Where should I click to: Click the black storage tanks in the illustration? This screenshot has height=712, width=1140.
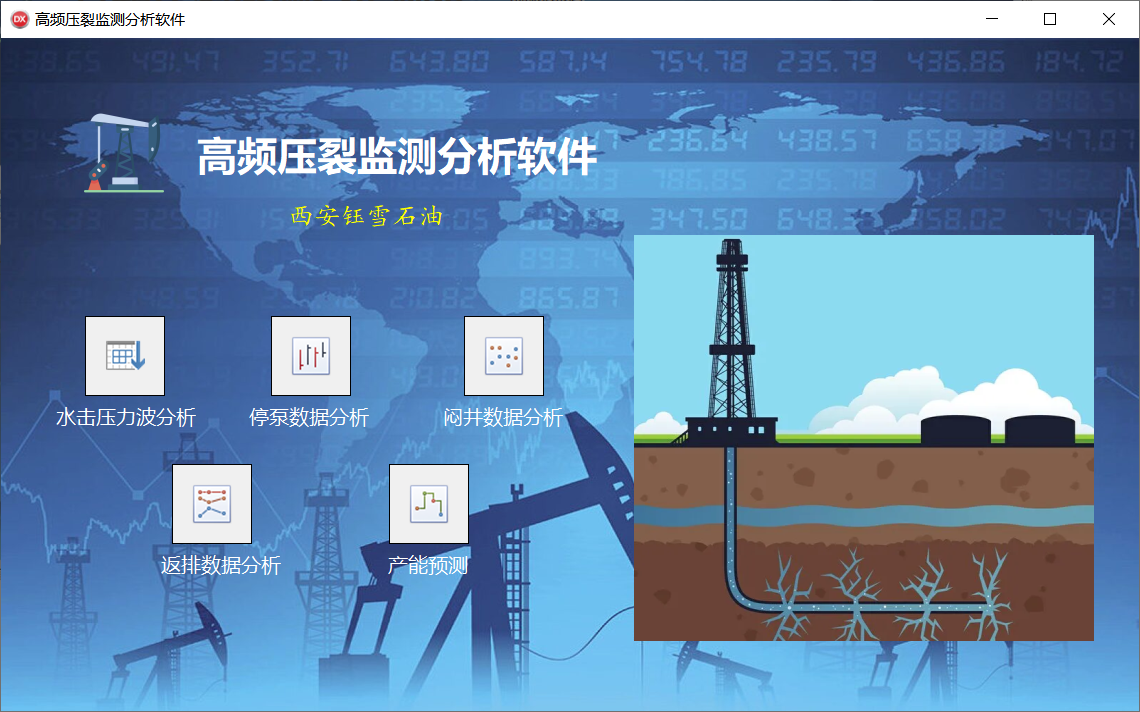(997, 430)
